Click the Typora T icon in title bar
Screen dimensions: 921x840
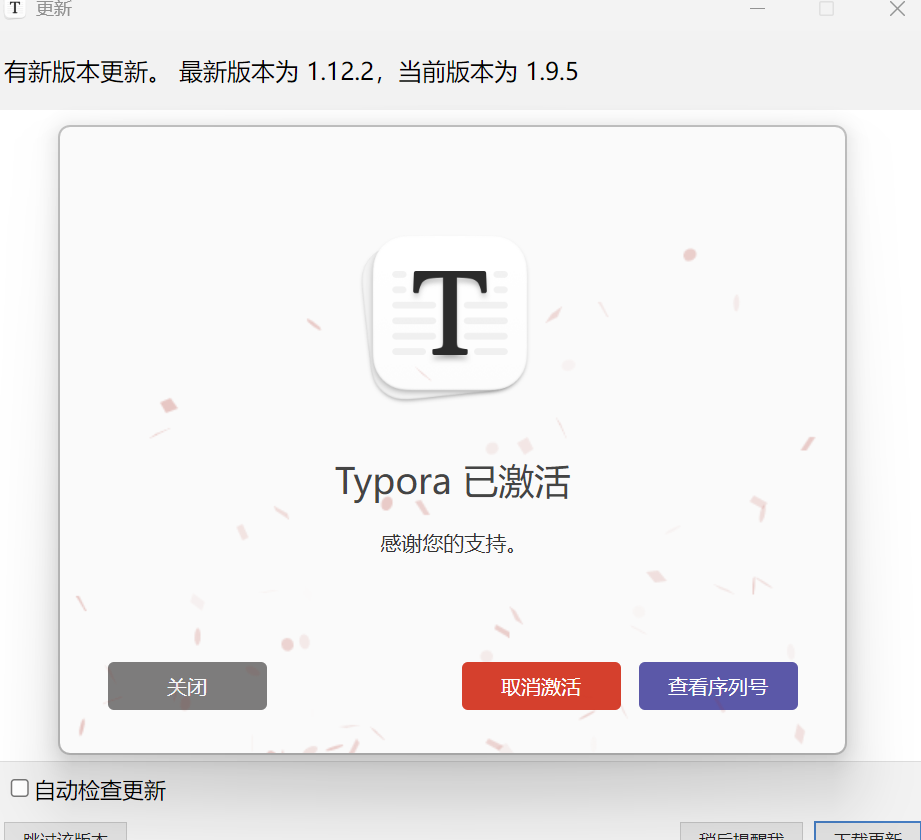(15, 8)
